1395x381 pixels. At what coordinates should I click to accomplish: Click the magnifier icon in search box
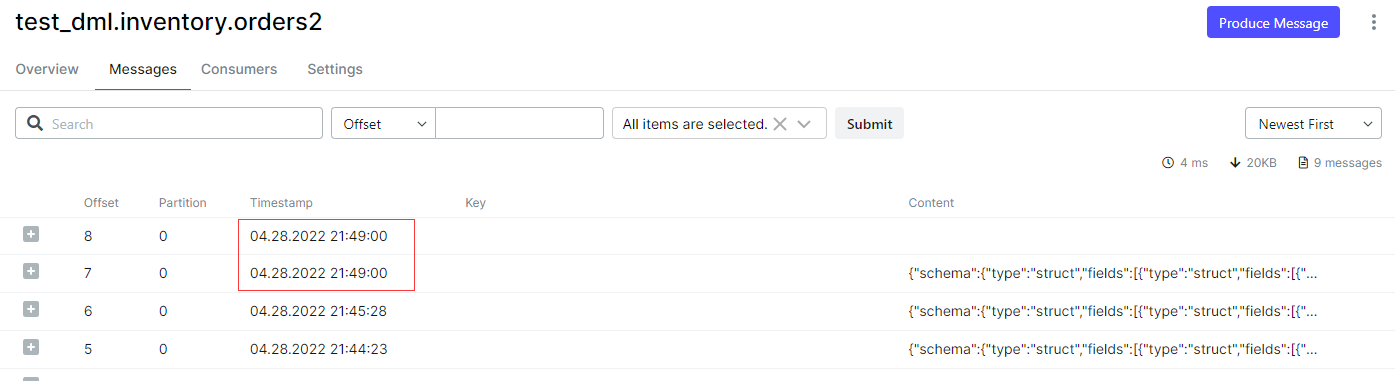[35, 124]
